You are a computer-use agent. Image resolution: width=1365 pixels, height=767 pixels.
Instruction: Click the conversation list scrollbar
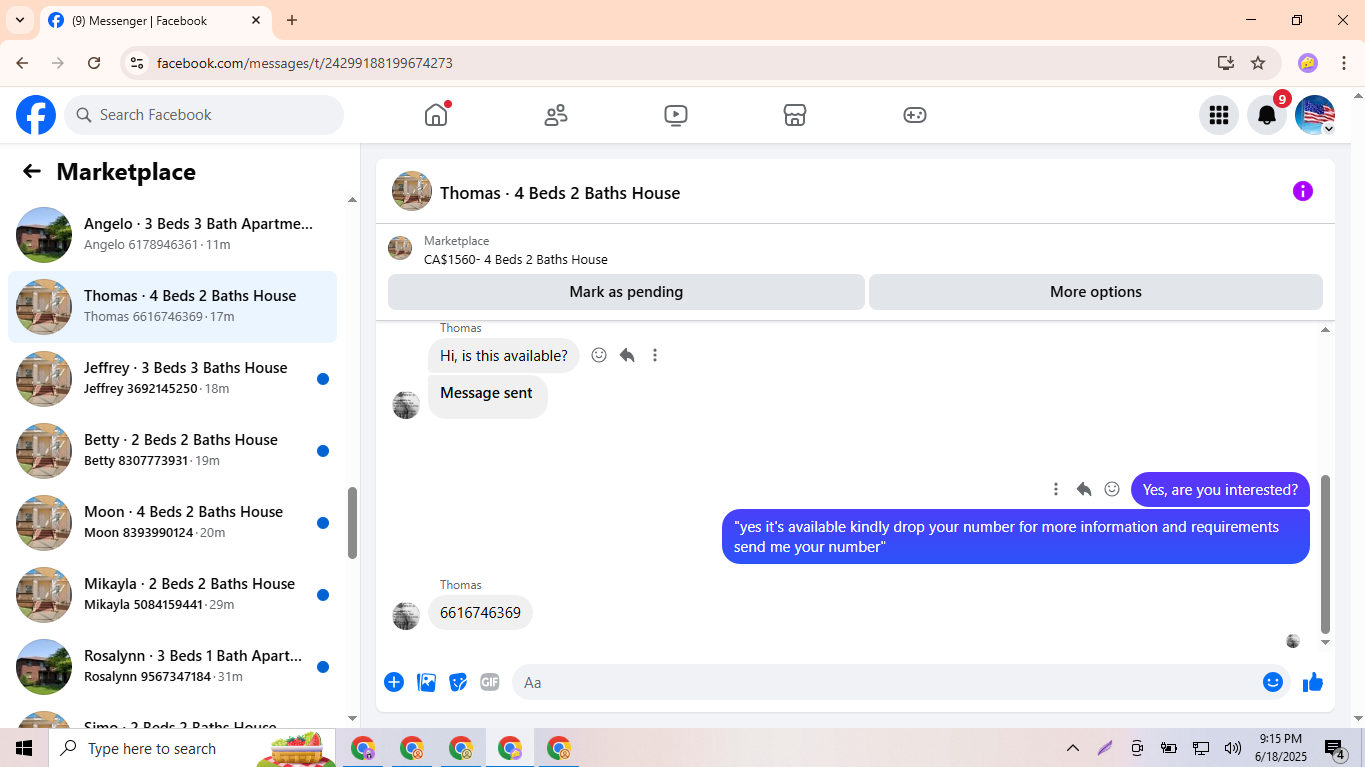(352, 522)
